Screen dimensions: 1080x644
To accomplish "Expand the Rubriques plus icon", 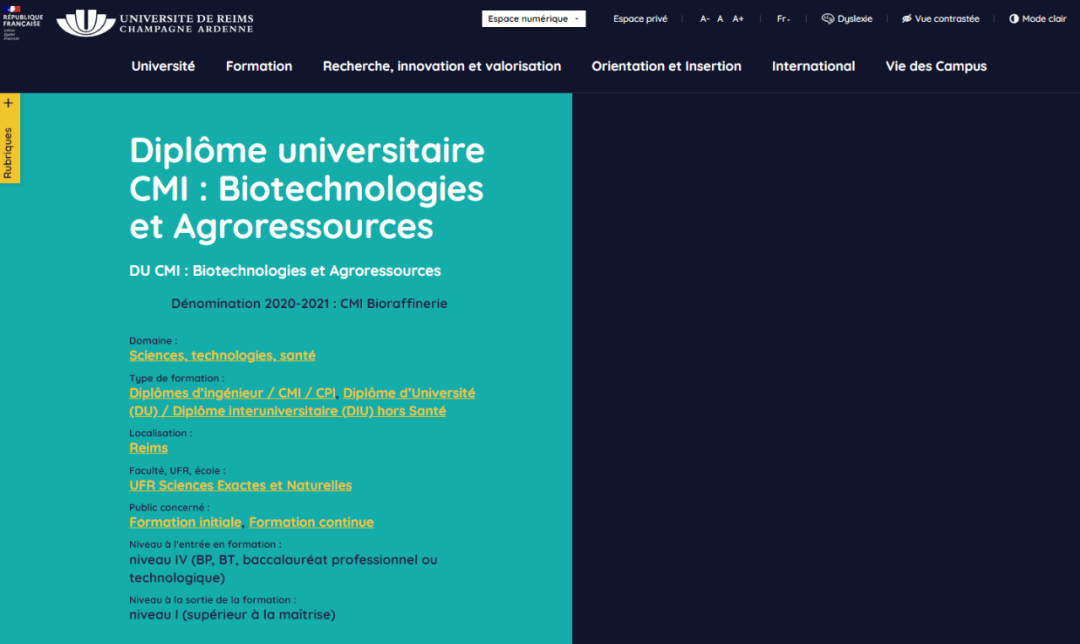I will click(x=8, y=103).
